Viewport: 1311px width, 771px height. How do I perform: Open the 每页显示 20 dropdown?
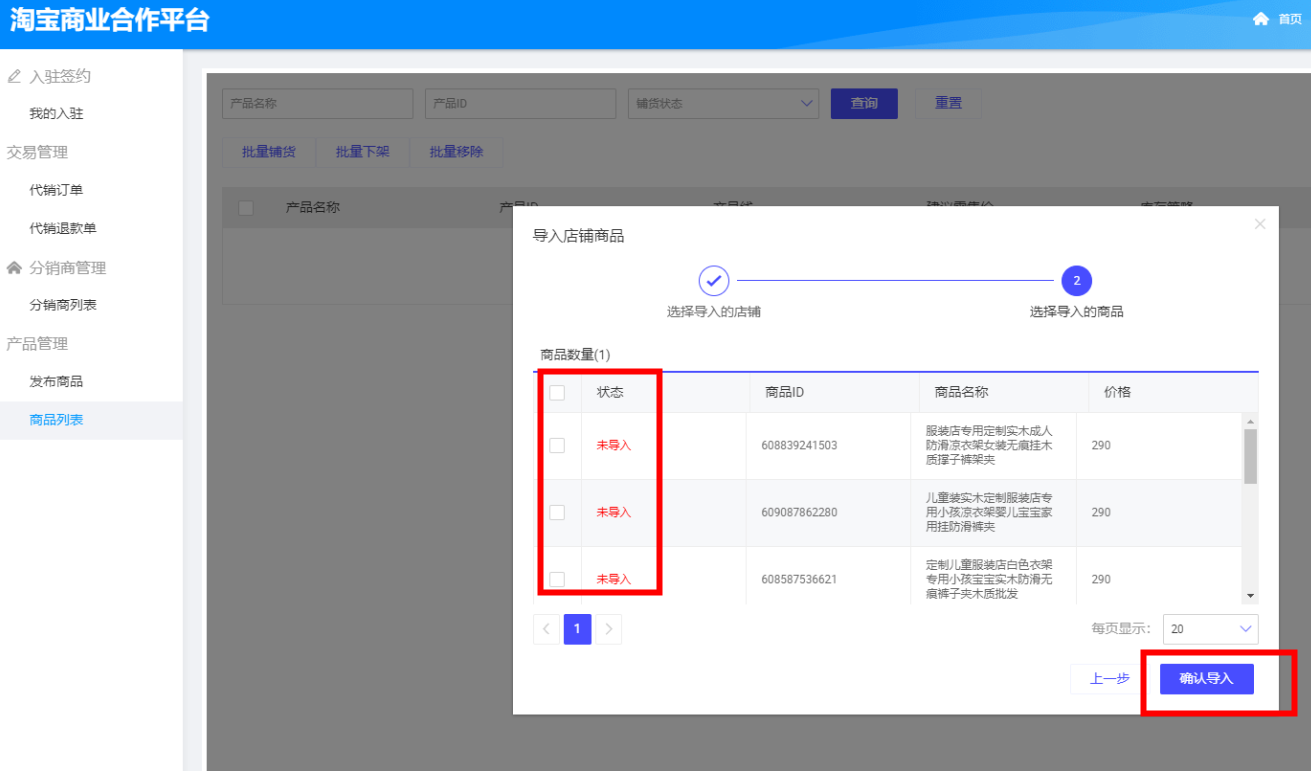[x=1211, y=629]
